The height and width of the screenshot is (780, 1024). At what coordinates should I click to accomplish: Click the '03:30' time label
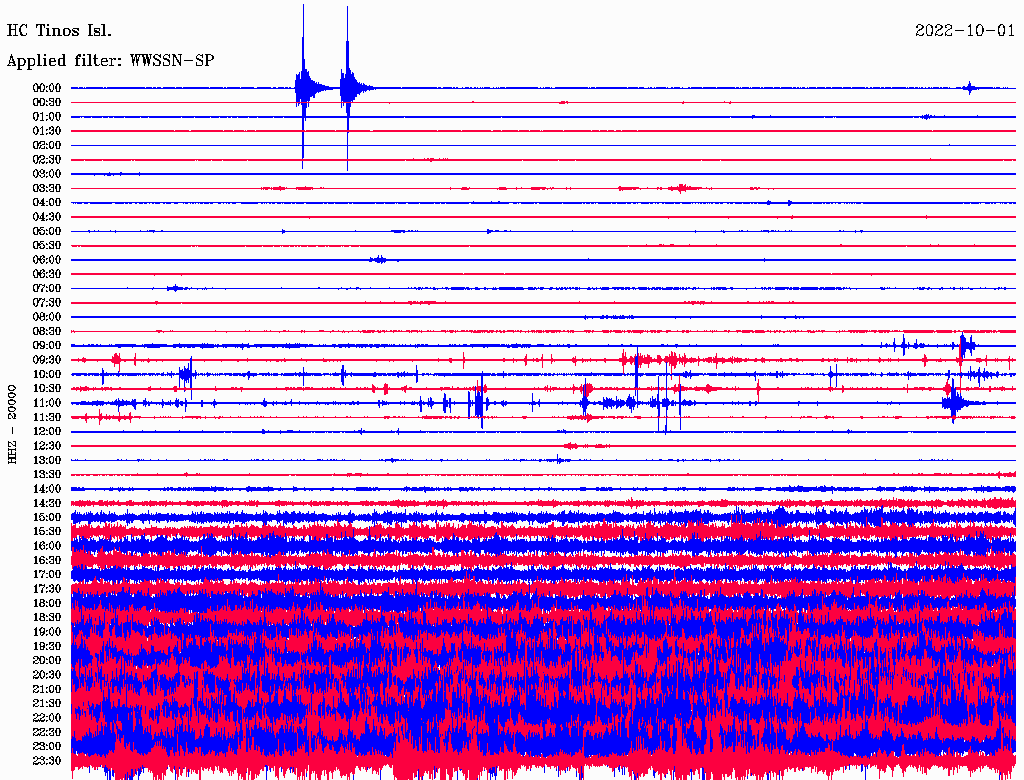(x=47, y=189)
